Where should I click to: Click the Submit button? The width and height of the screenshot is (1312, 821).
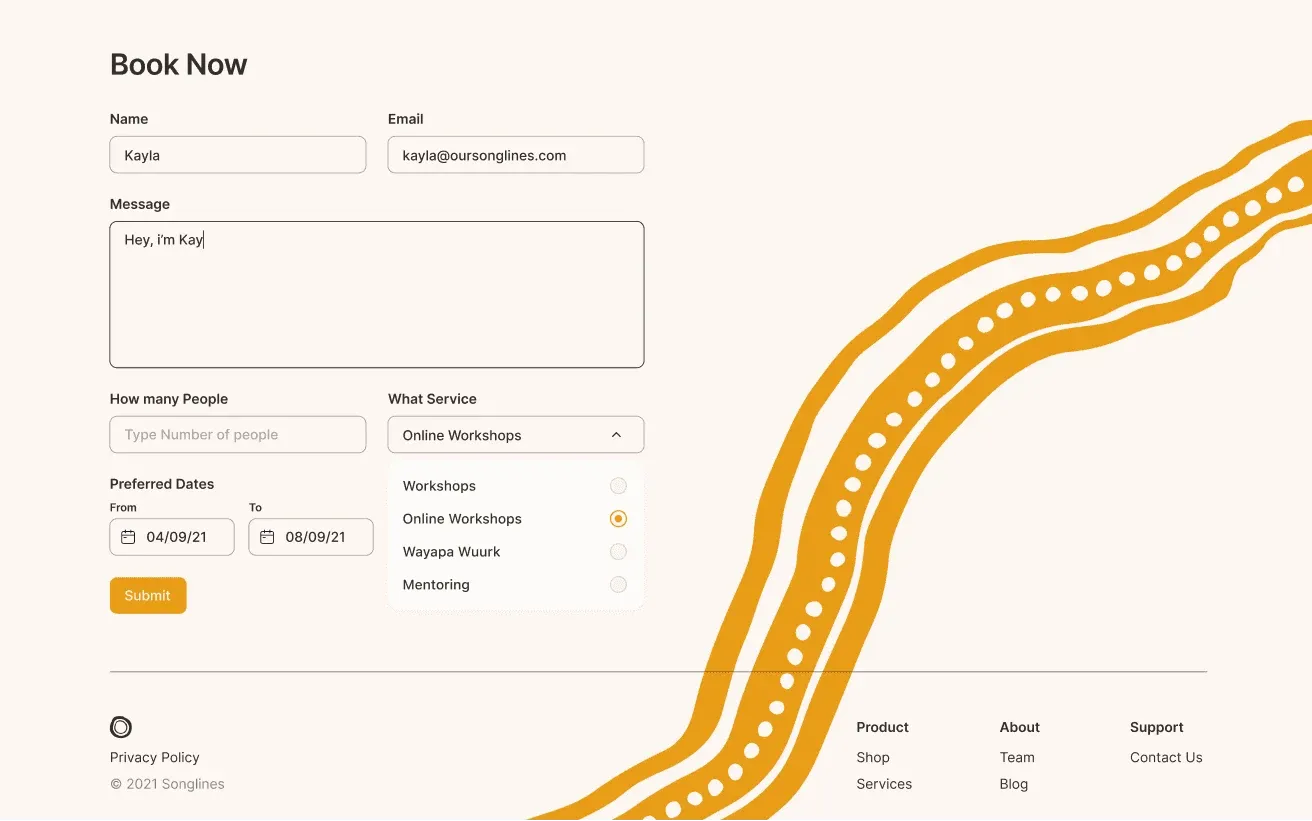[x=148, y=595]
